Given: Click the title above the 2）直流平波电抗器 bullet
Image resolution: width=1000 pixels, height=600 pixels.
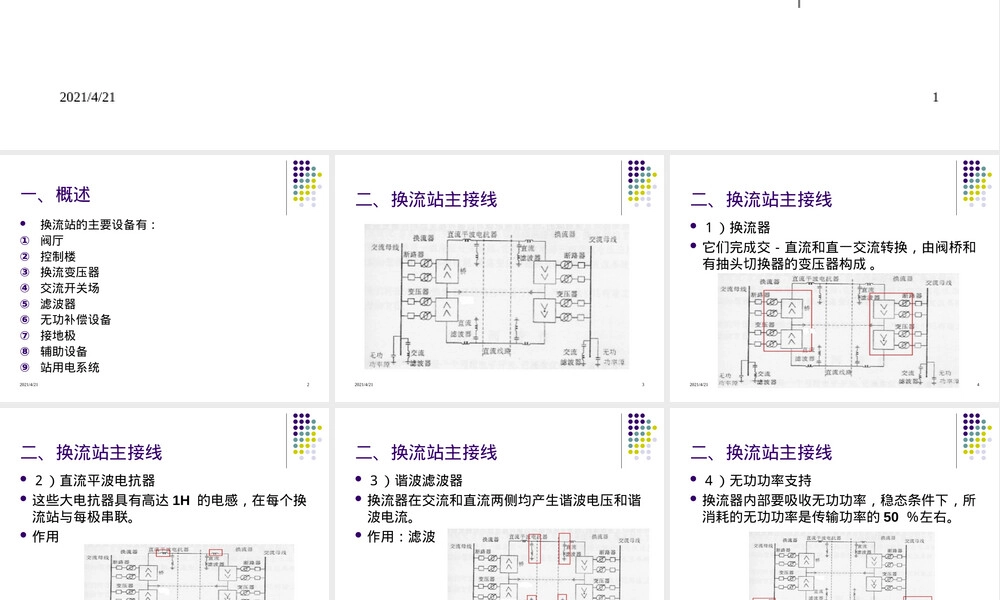Looking at the screenshot, I should pyautogui.click(x=91, y=452).
